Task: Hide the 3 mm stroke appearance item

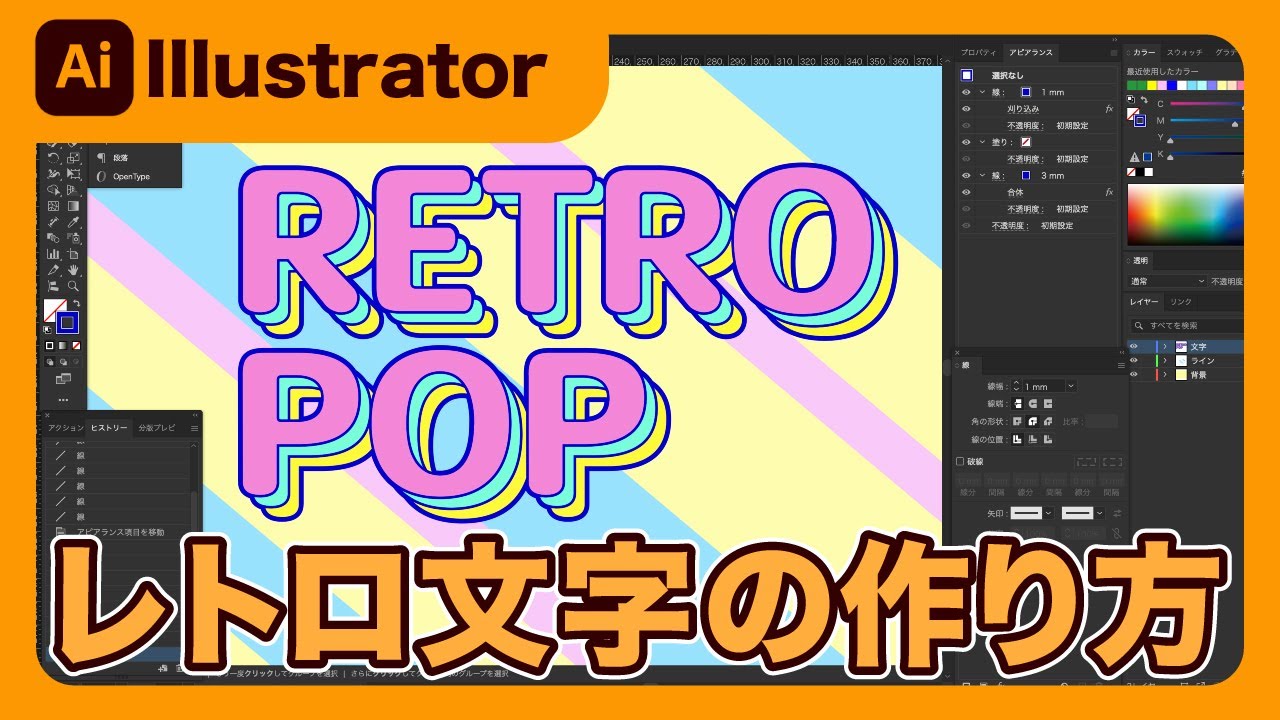Action: pos(966,175)
